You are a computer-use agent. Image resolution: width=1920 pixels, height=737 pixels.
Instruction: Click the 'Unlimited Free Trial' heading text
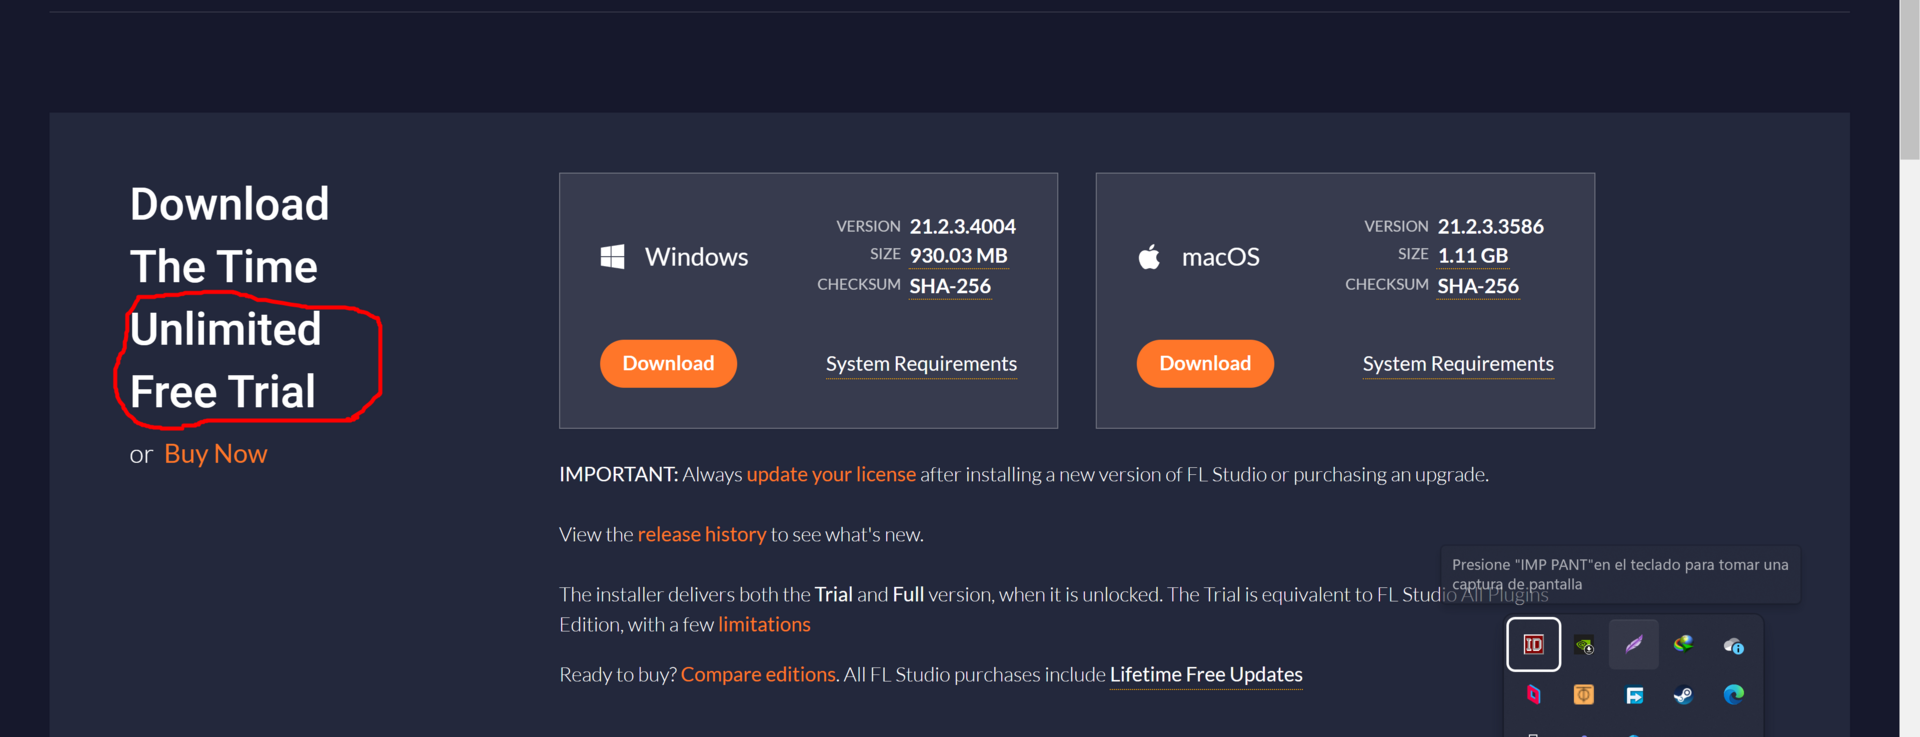tap(225, 360)
